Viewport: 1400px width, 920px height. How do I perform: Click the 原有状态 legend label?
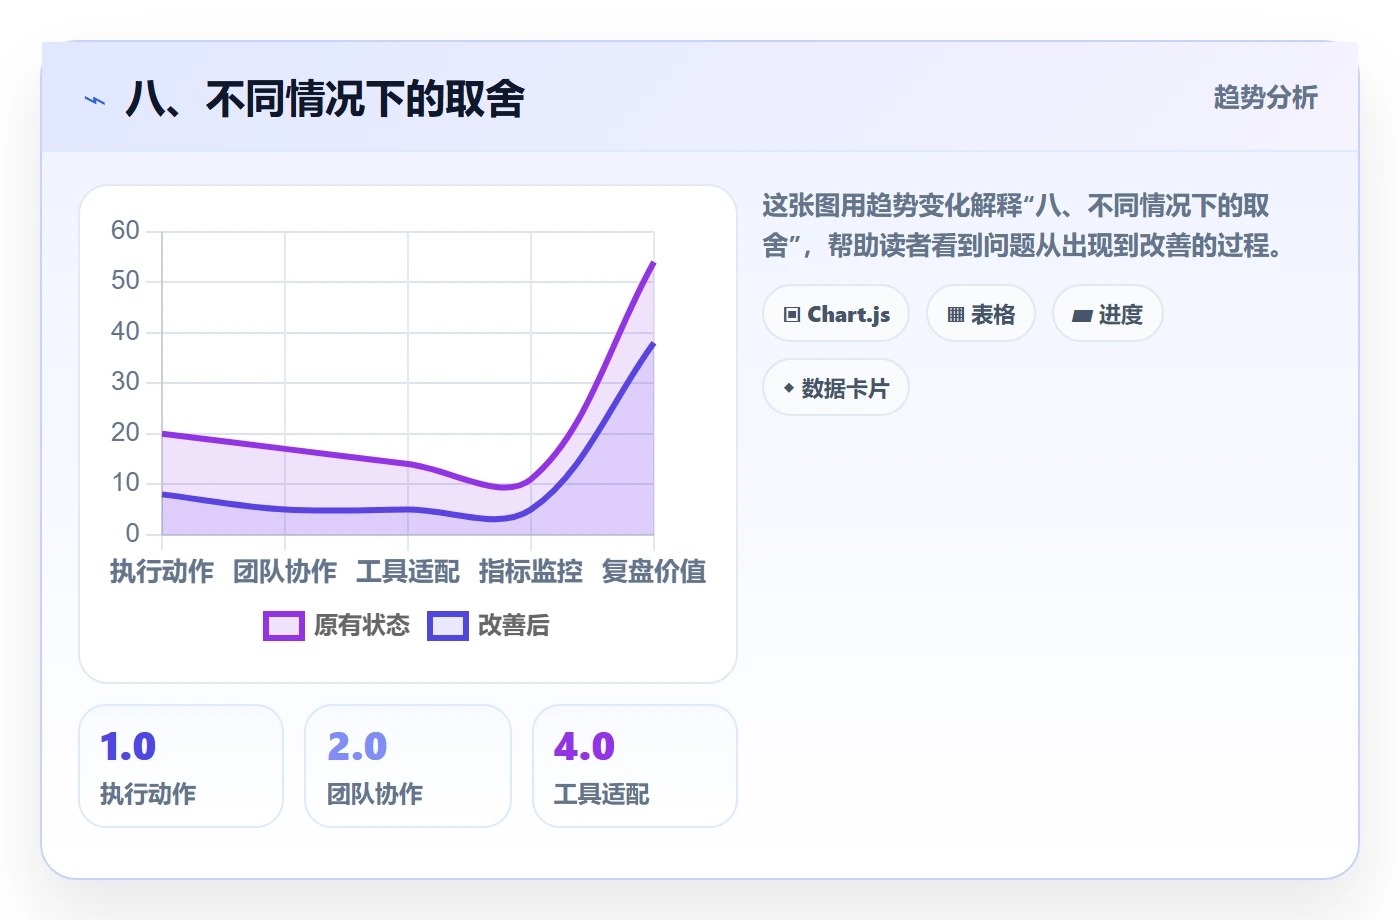pos(362,626)
